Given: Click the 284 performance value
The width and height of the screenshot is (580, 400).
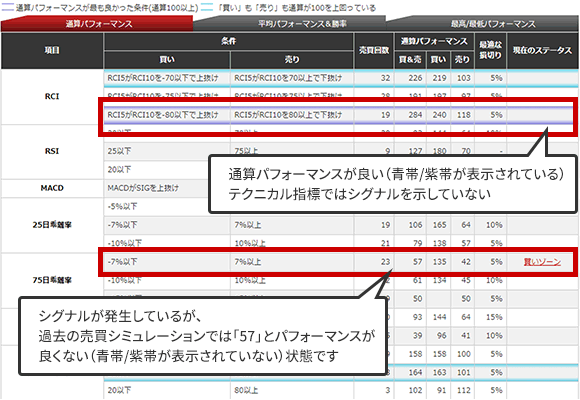Looking at the screenshot, I should (x=415, y=115).
